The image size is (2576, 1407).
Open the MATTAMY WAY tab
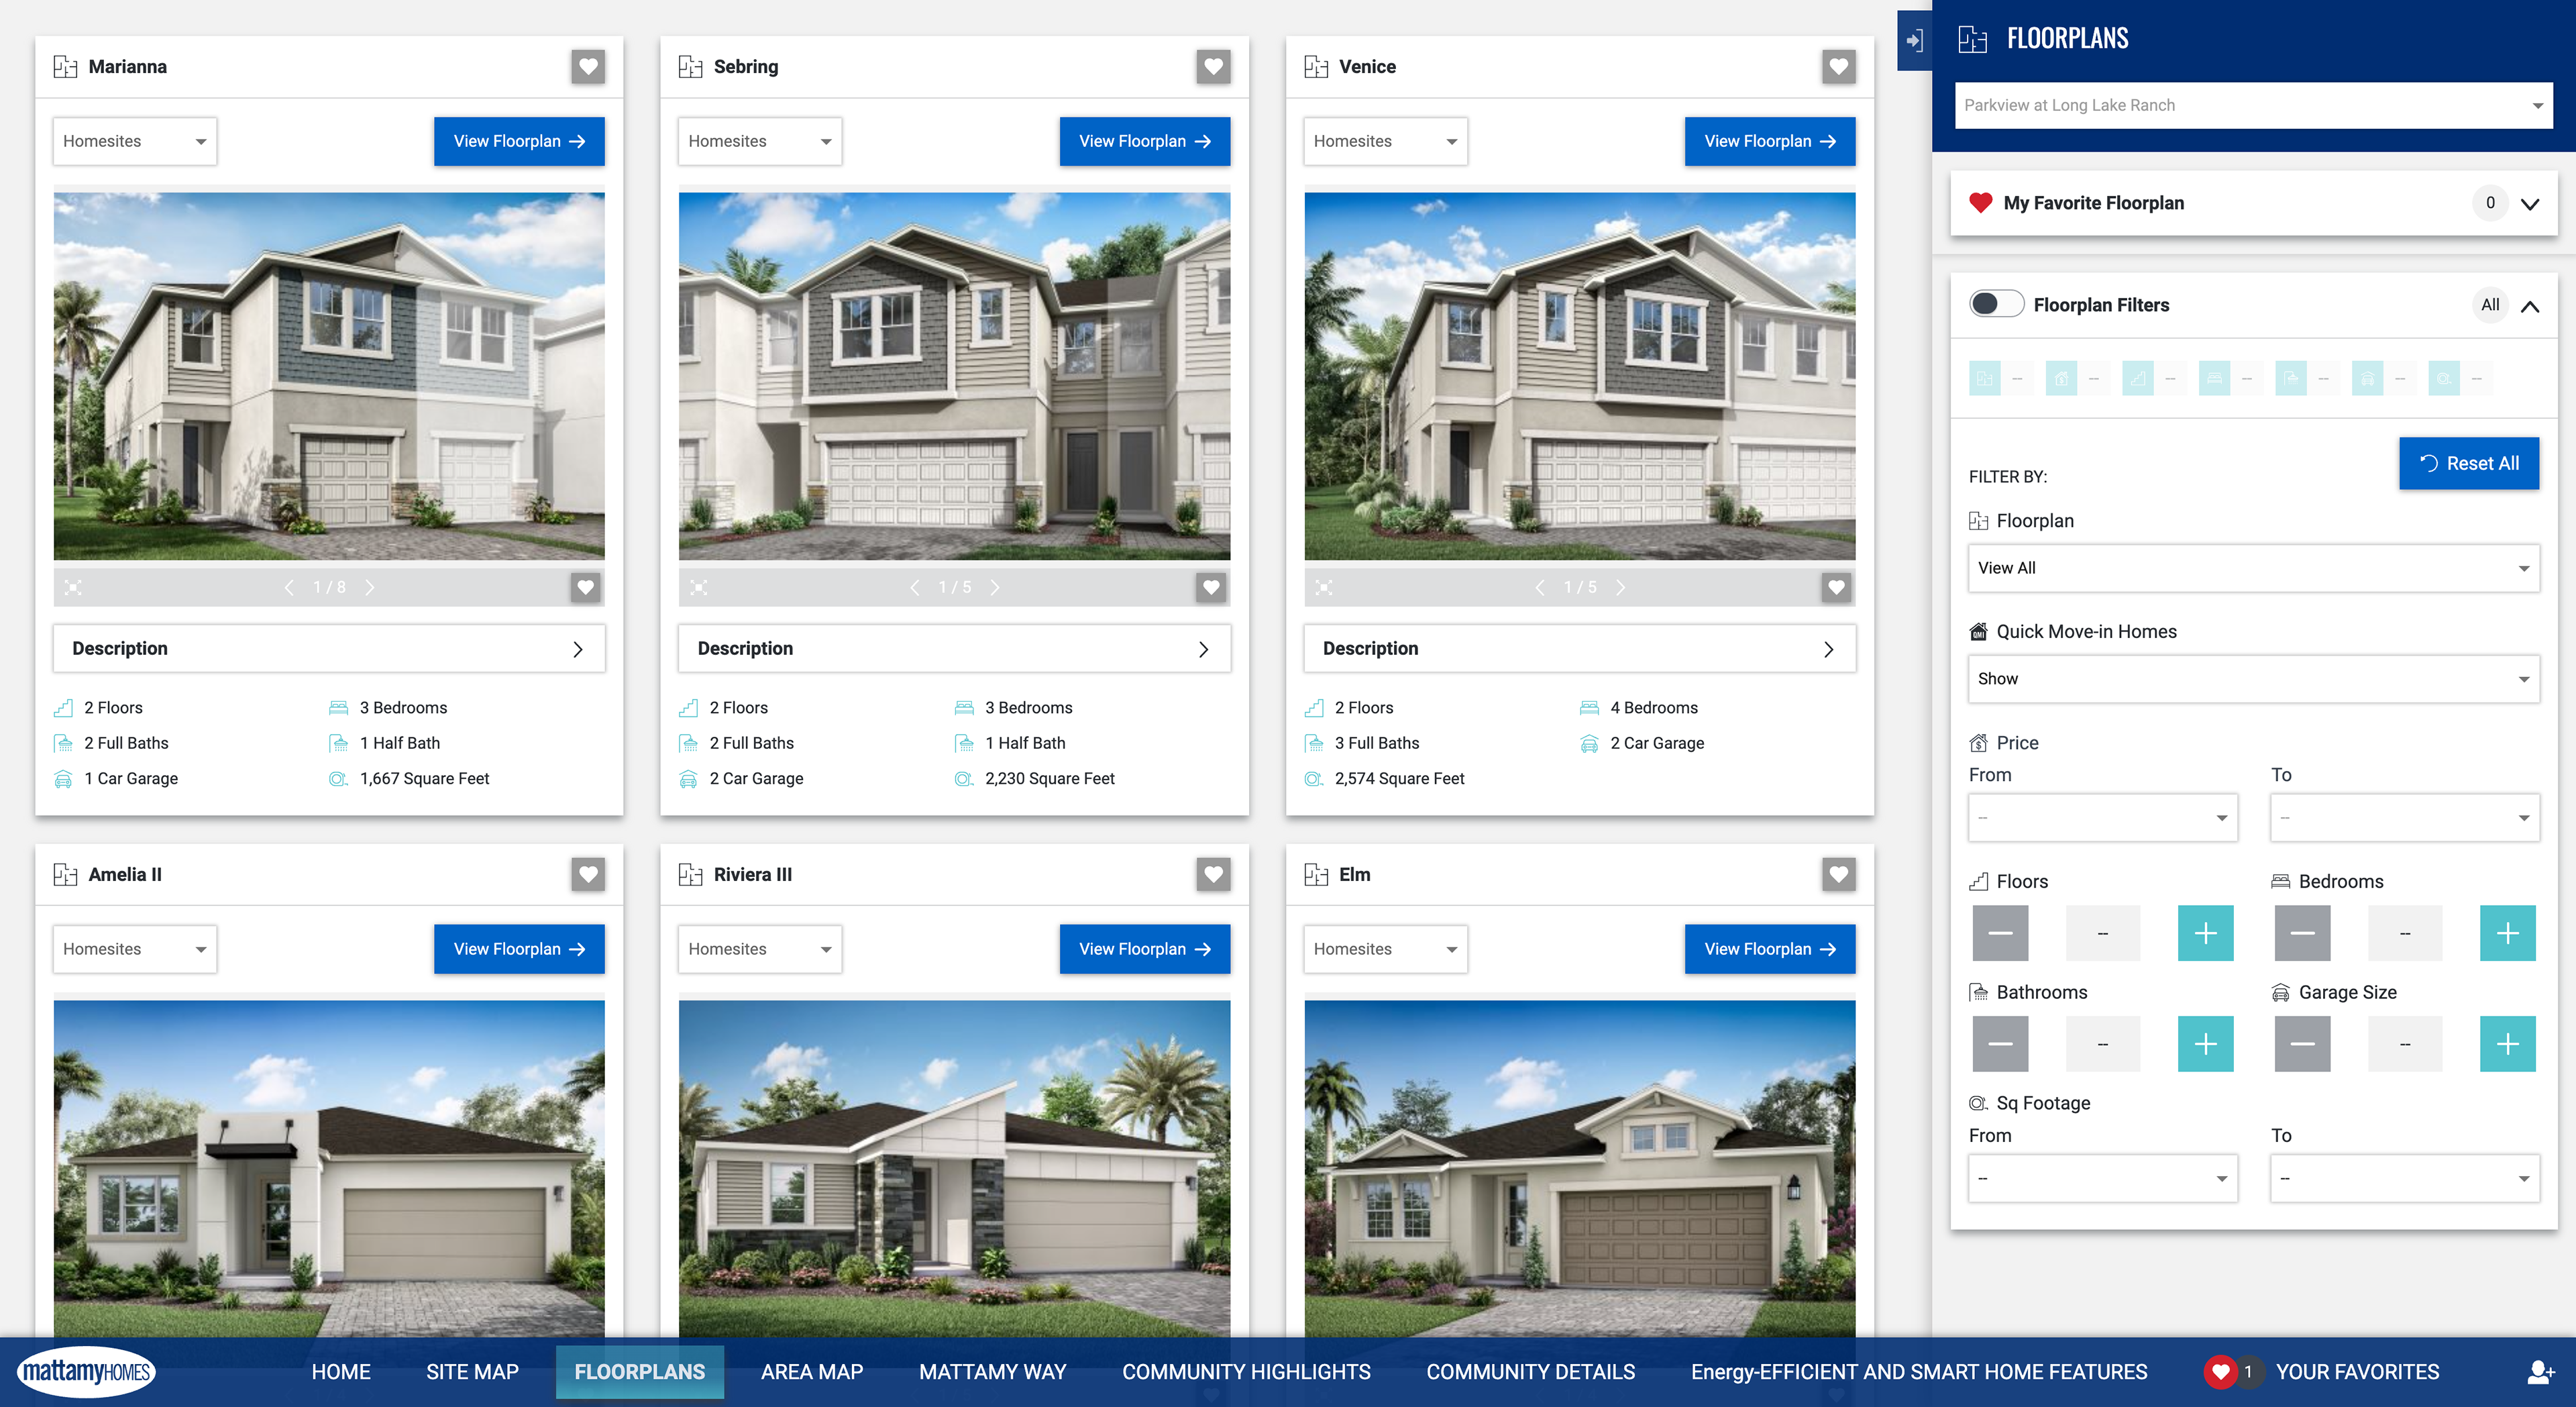[992, 1372]
